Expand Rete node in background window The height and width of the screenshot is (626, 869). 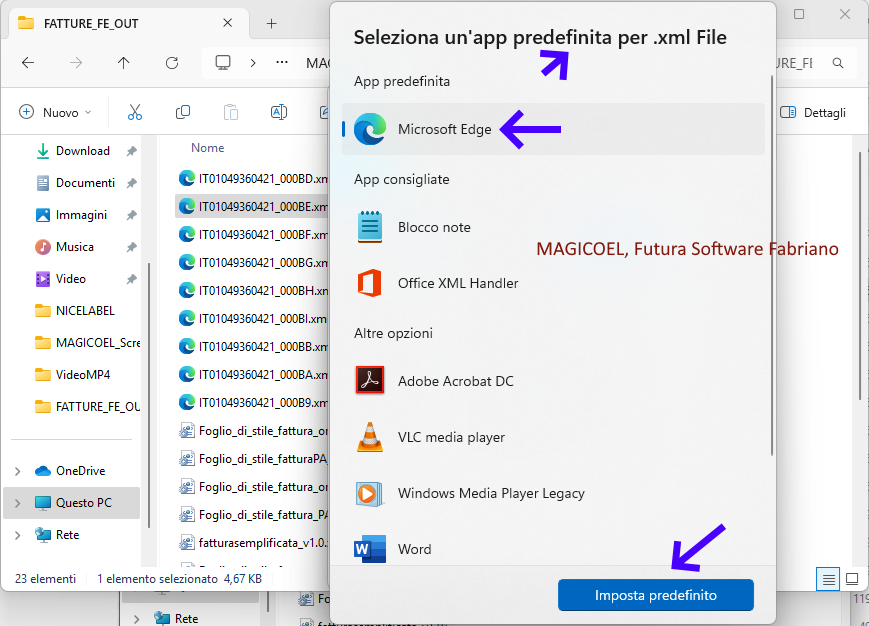[x=137, y=618]
